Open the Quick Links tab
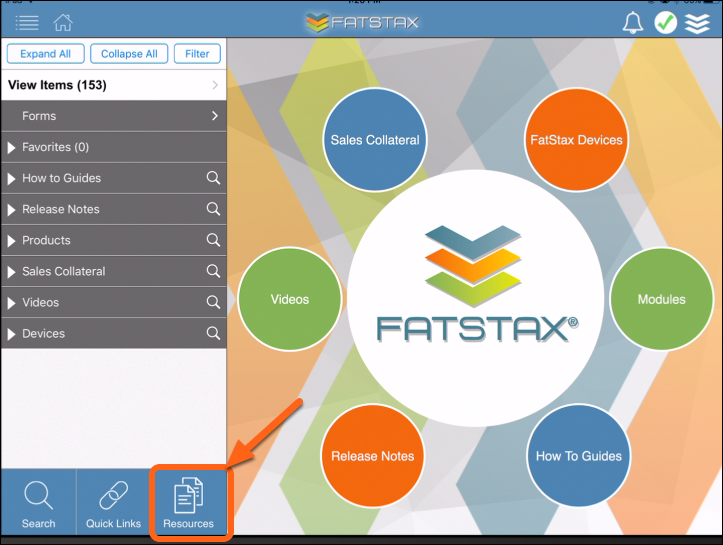The image size is (723, 545). (113, 503)
